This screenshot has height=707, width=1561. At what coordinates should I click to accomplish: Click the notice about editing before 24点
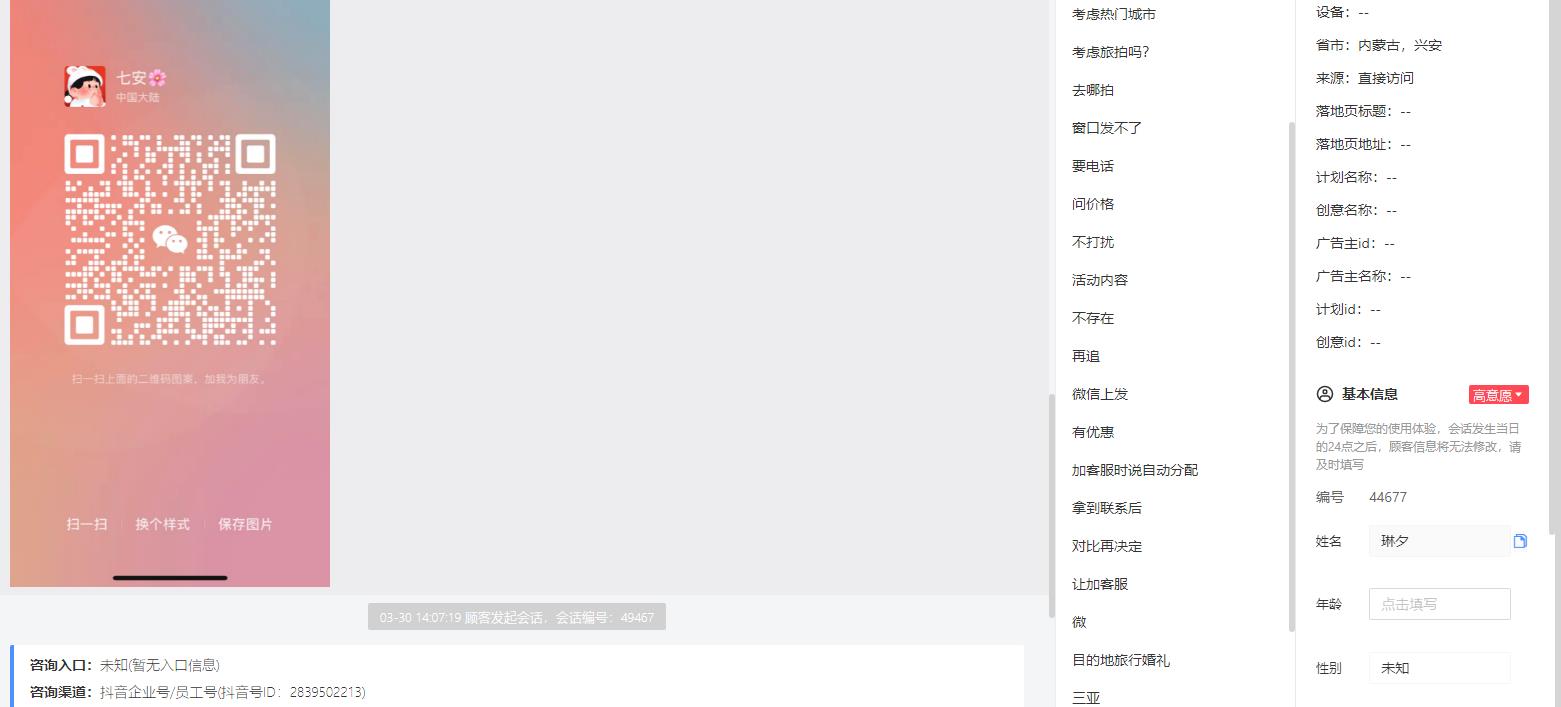(1419, 446)
